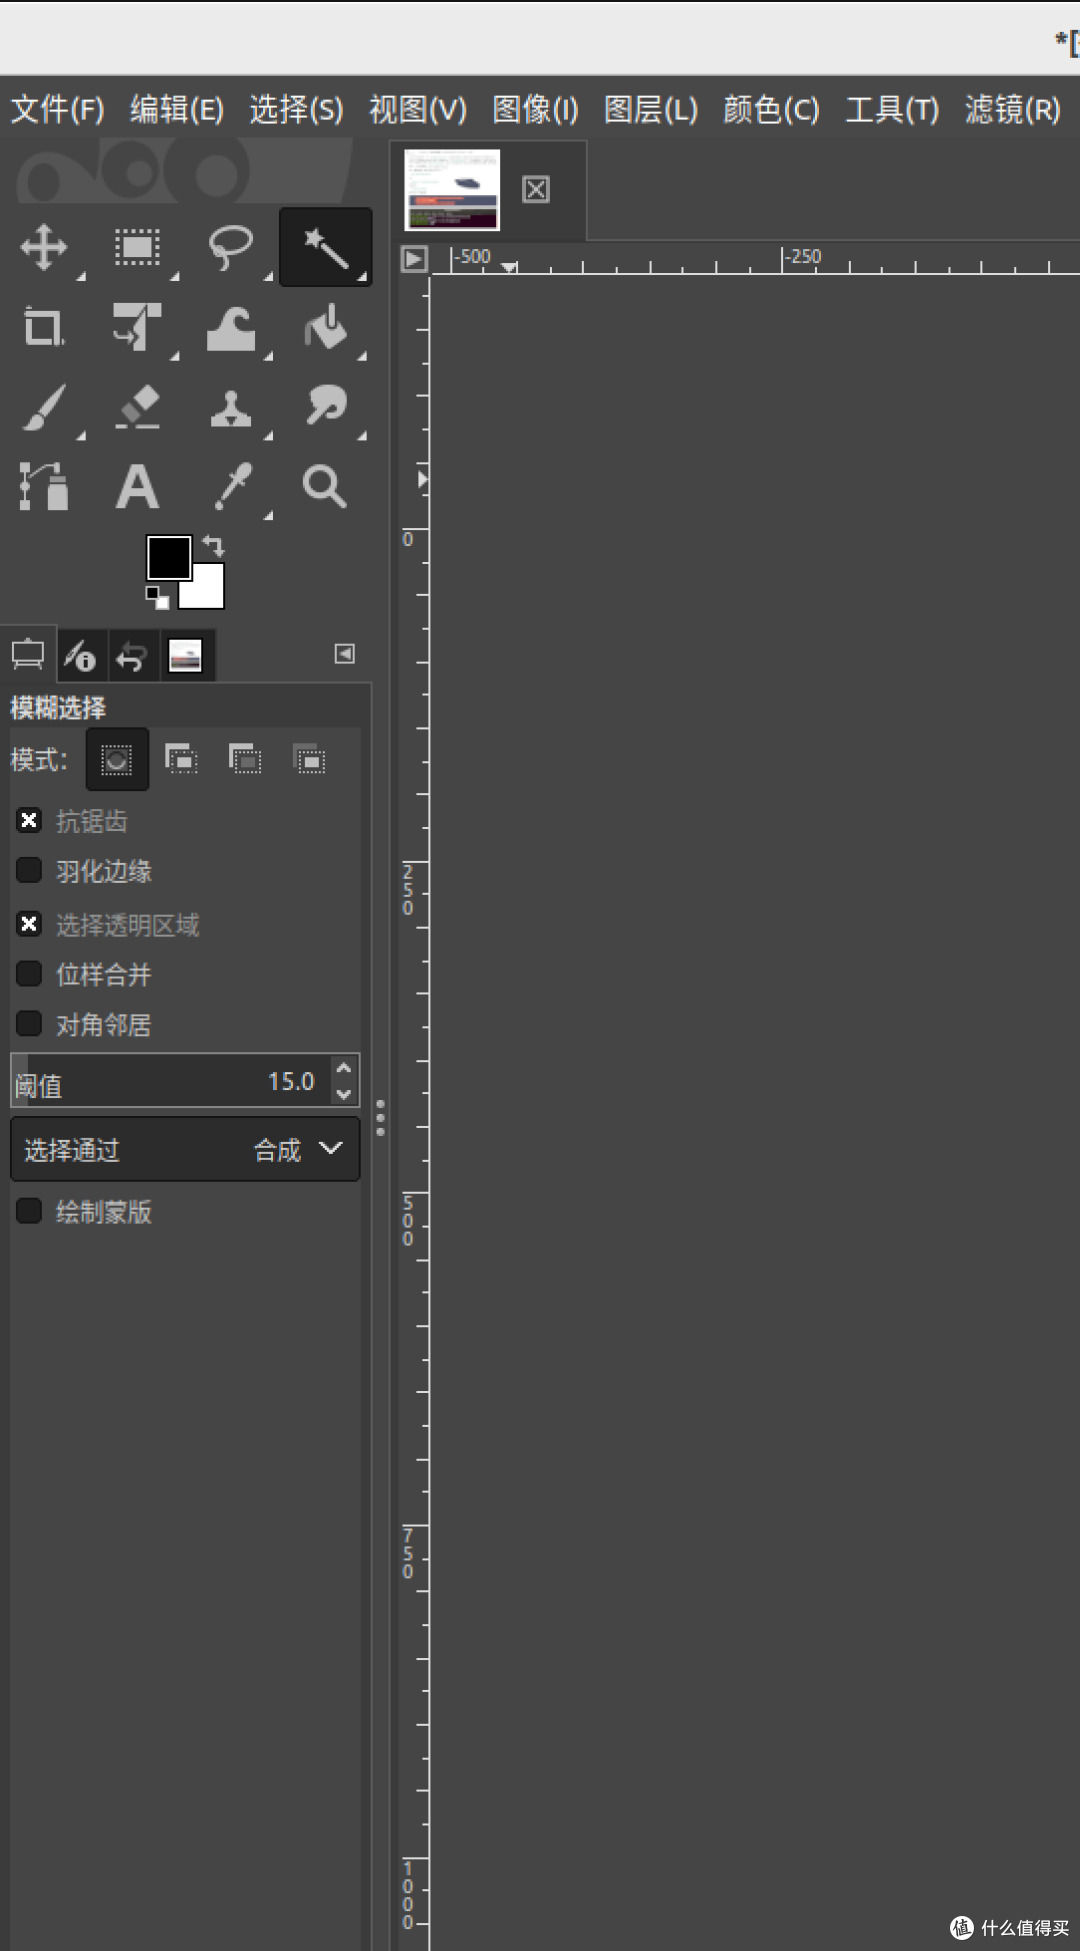Switch to the Tool Options tab
1080x1951 pixels.
(28, 655)
